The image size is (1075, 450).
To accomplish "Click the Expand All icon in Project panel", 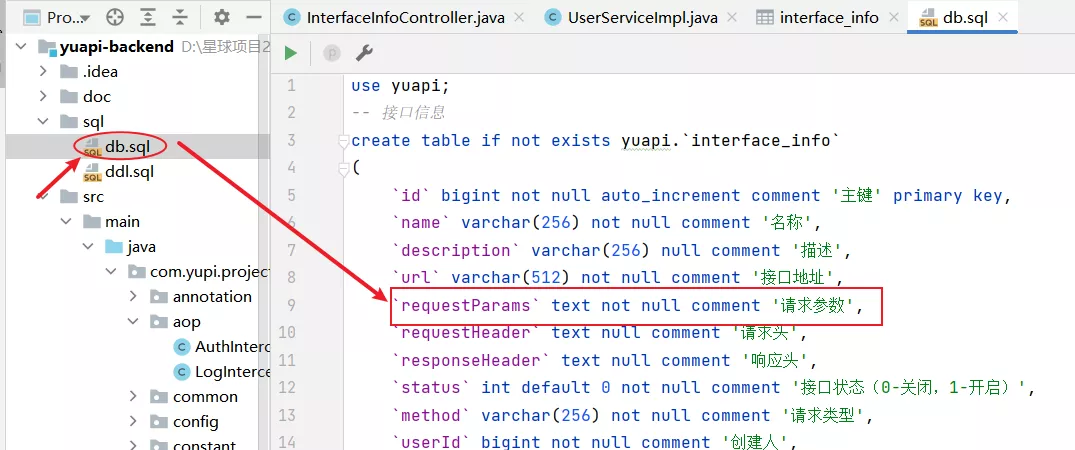I will pyautogui.click(x=147, y=17).
